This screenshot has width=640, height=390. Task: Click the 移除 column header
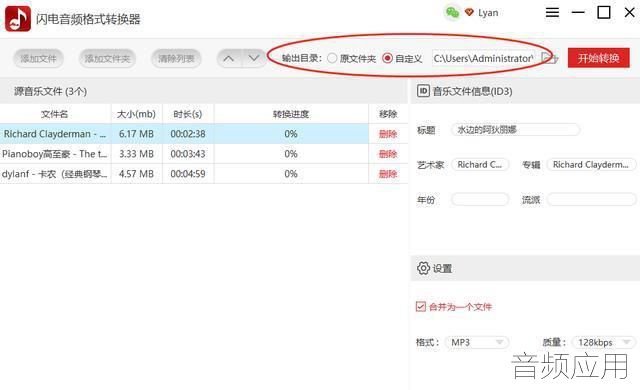[x=388, y=114]
